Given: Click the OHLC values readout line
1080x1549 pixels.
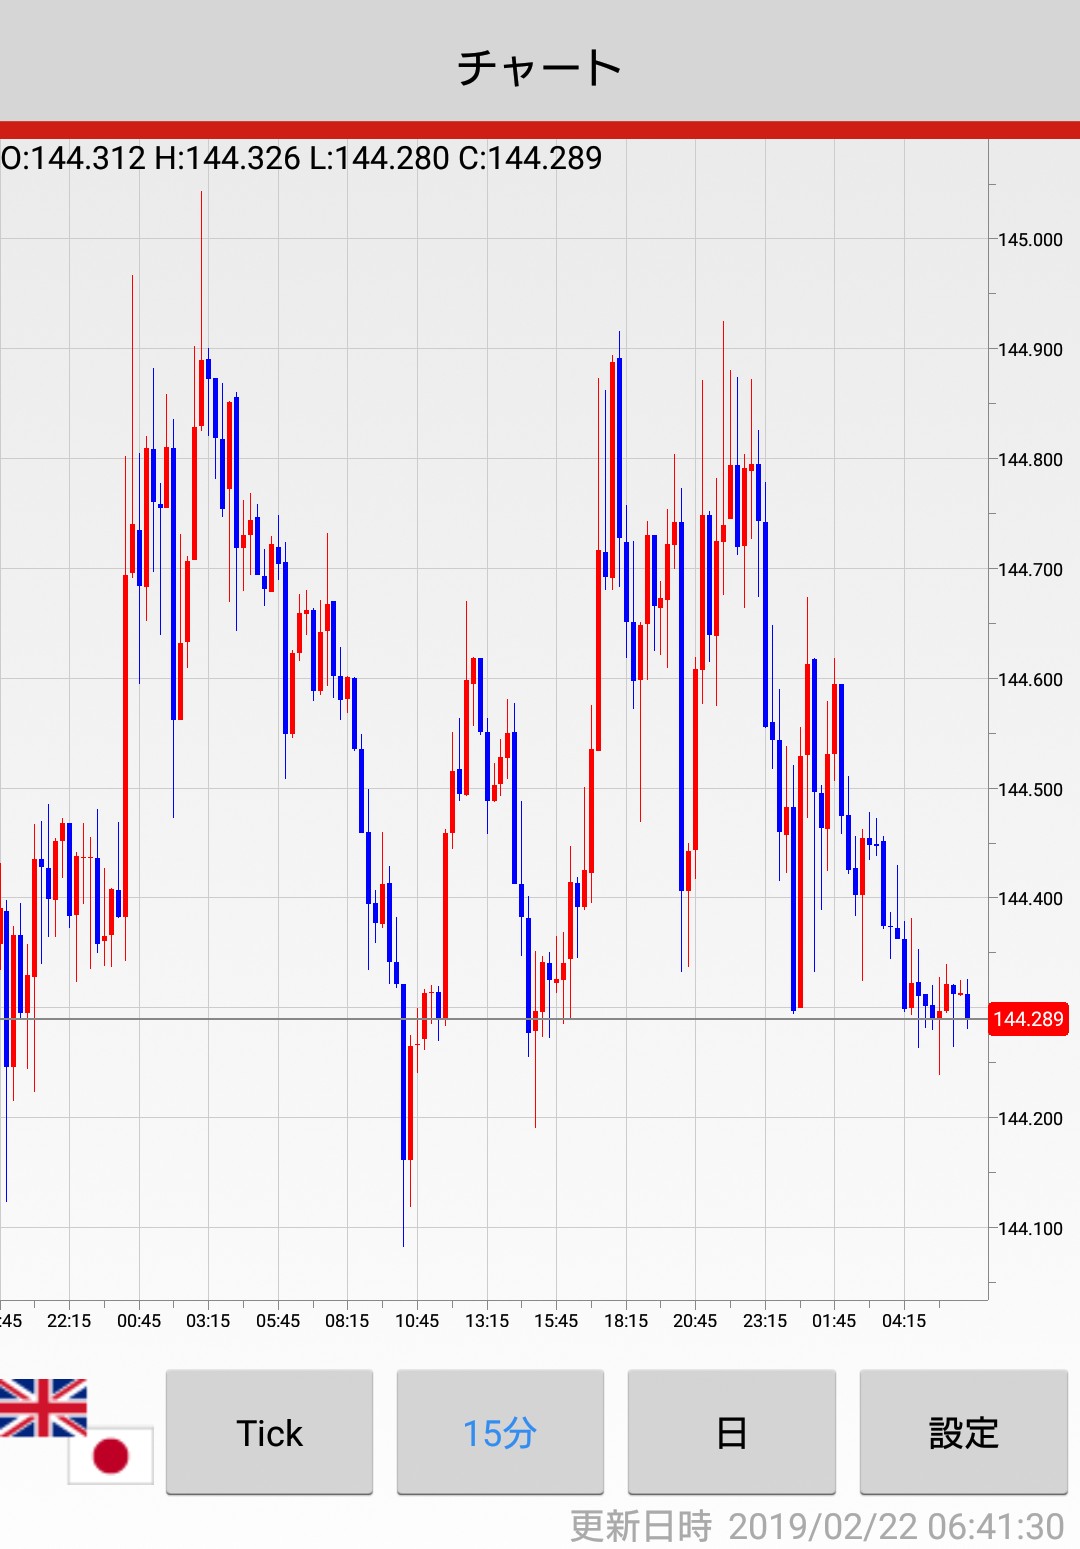Looking at the screenshot, I should tap(301, 158).
